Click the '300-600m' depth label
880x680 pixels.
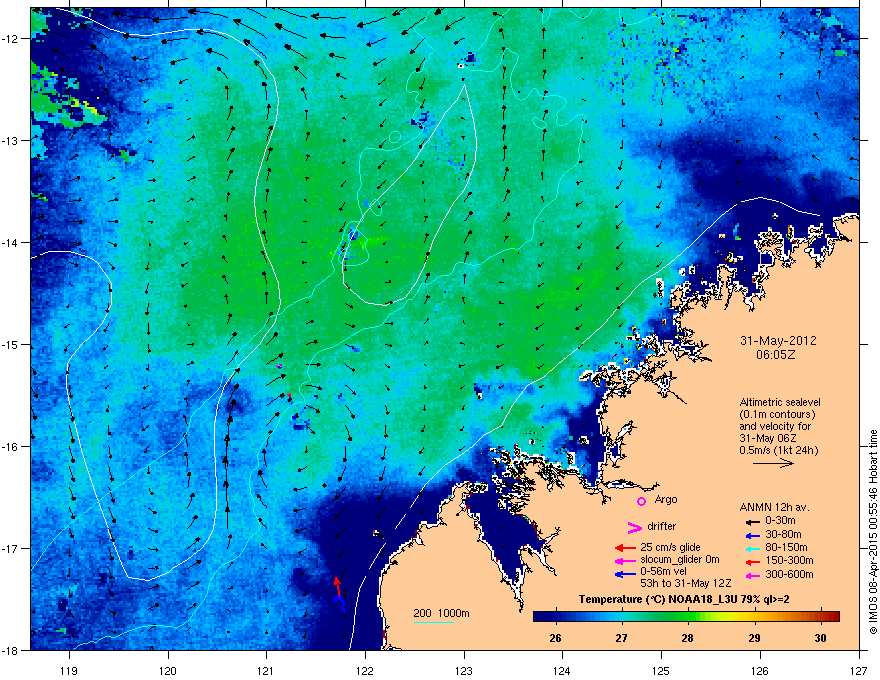click(x=789, y=575)
